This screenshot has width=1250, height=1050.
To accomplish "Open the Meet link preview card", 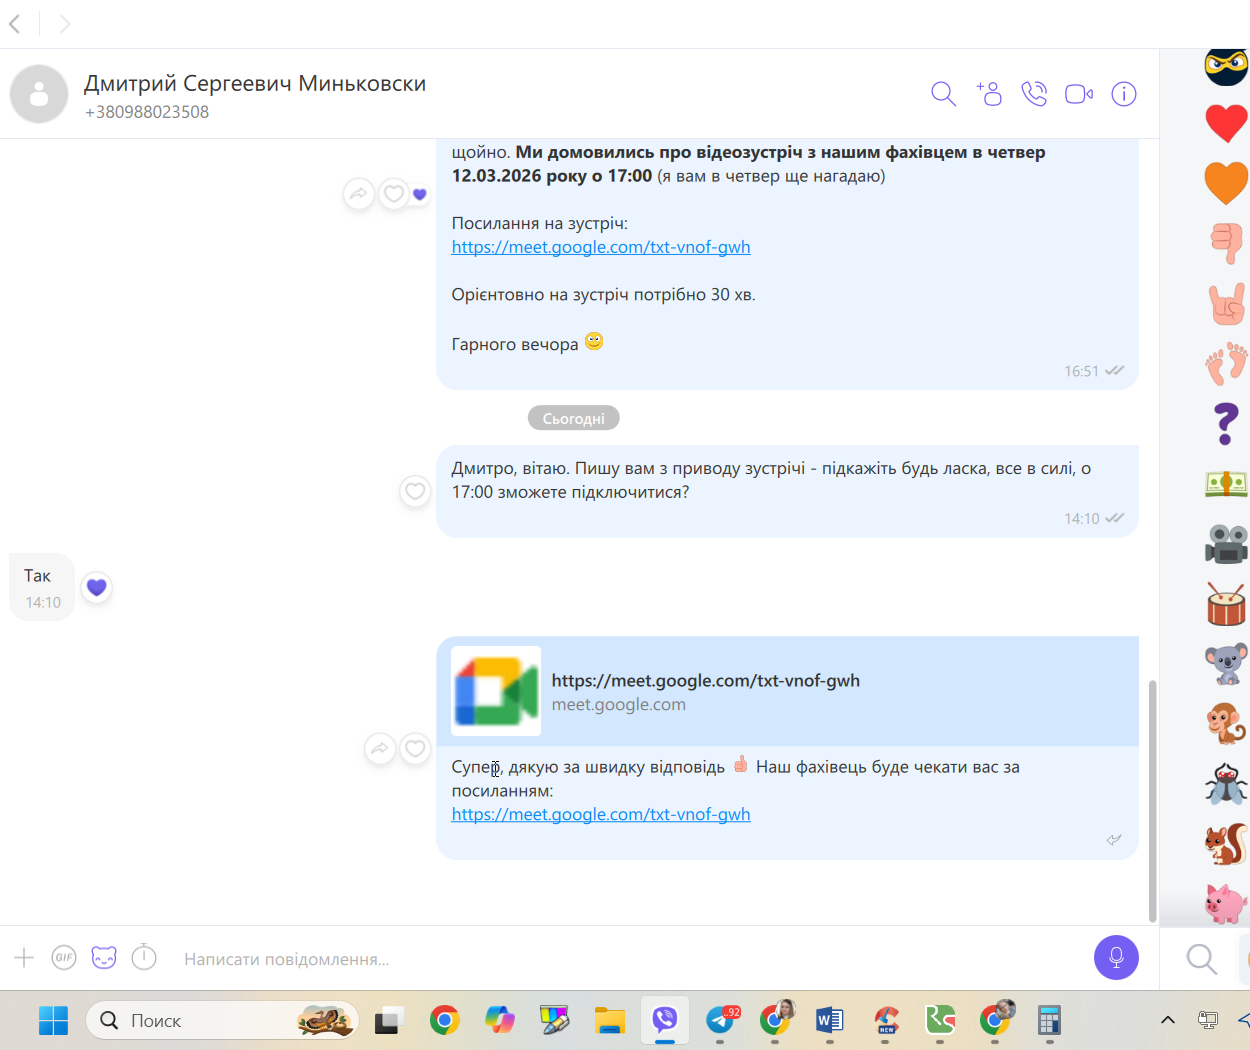I will click(x=787, y=692).
